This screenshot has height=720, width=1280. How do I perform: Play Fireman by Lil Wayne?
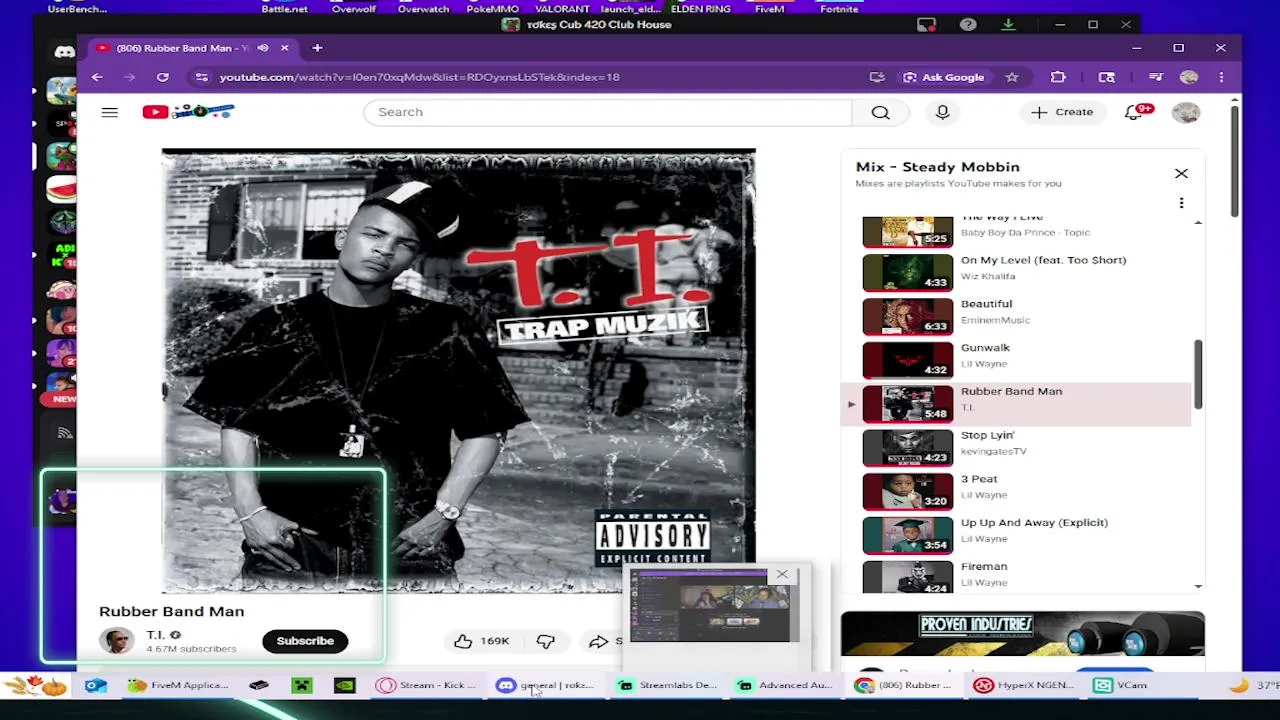pyautogui.click(x=1018, y=576)
